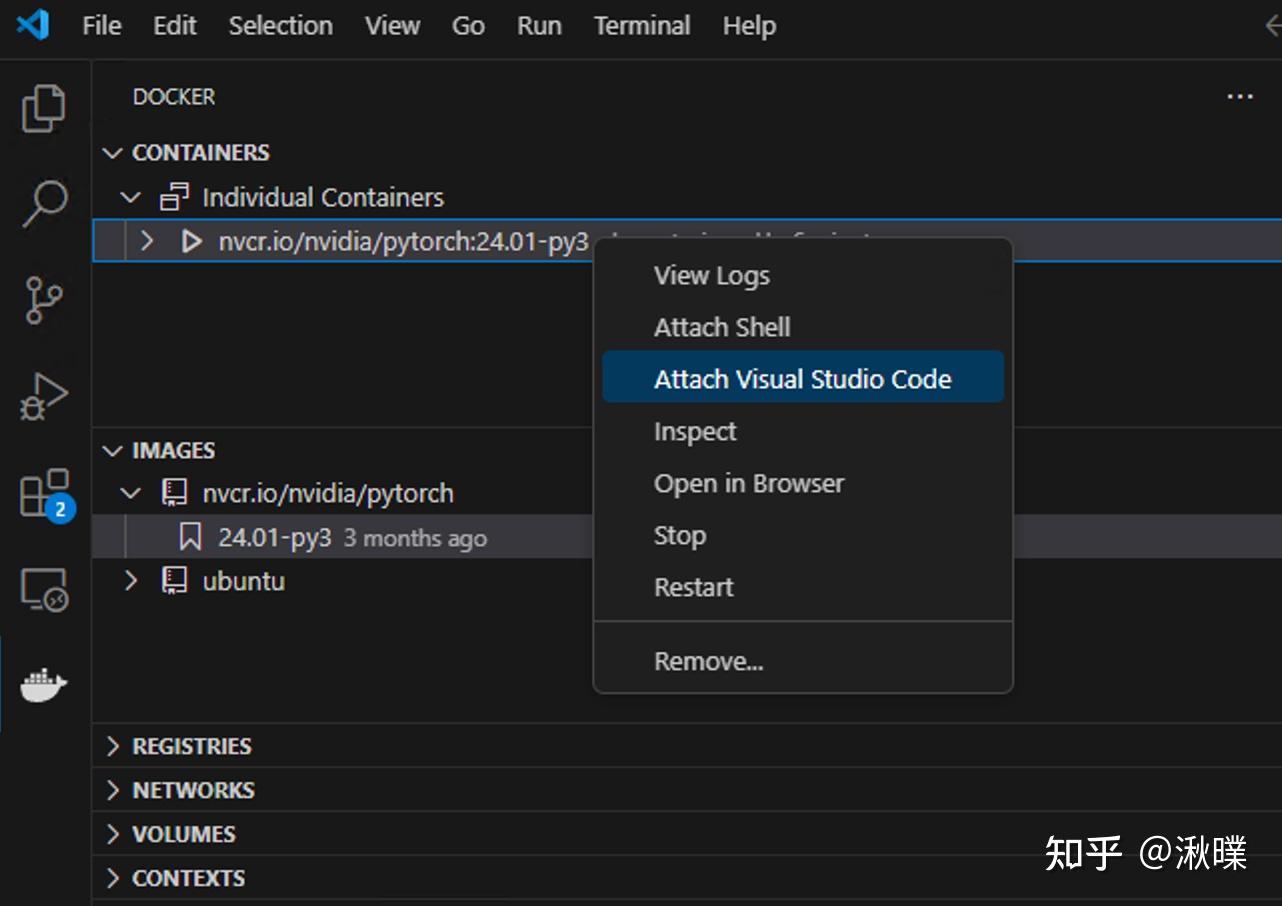Screen dimensions: 1282x906
Task: Expand the ubuntu image entry
Action: [129, 580]
